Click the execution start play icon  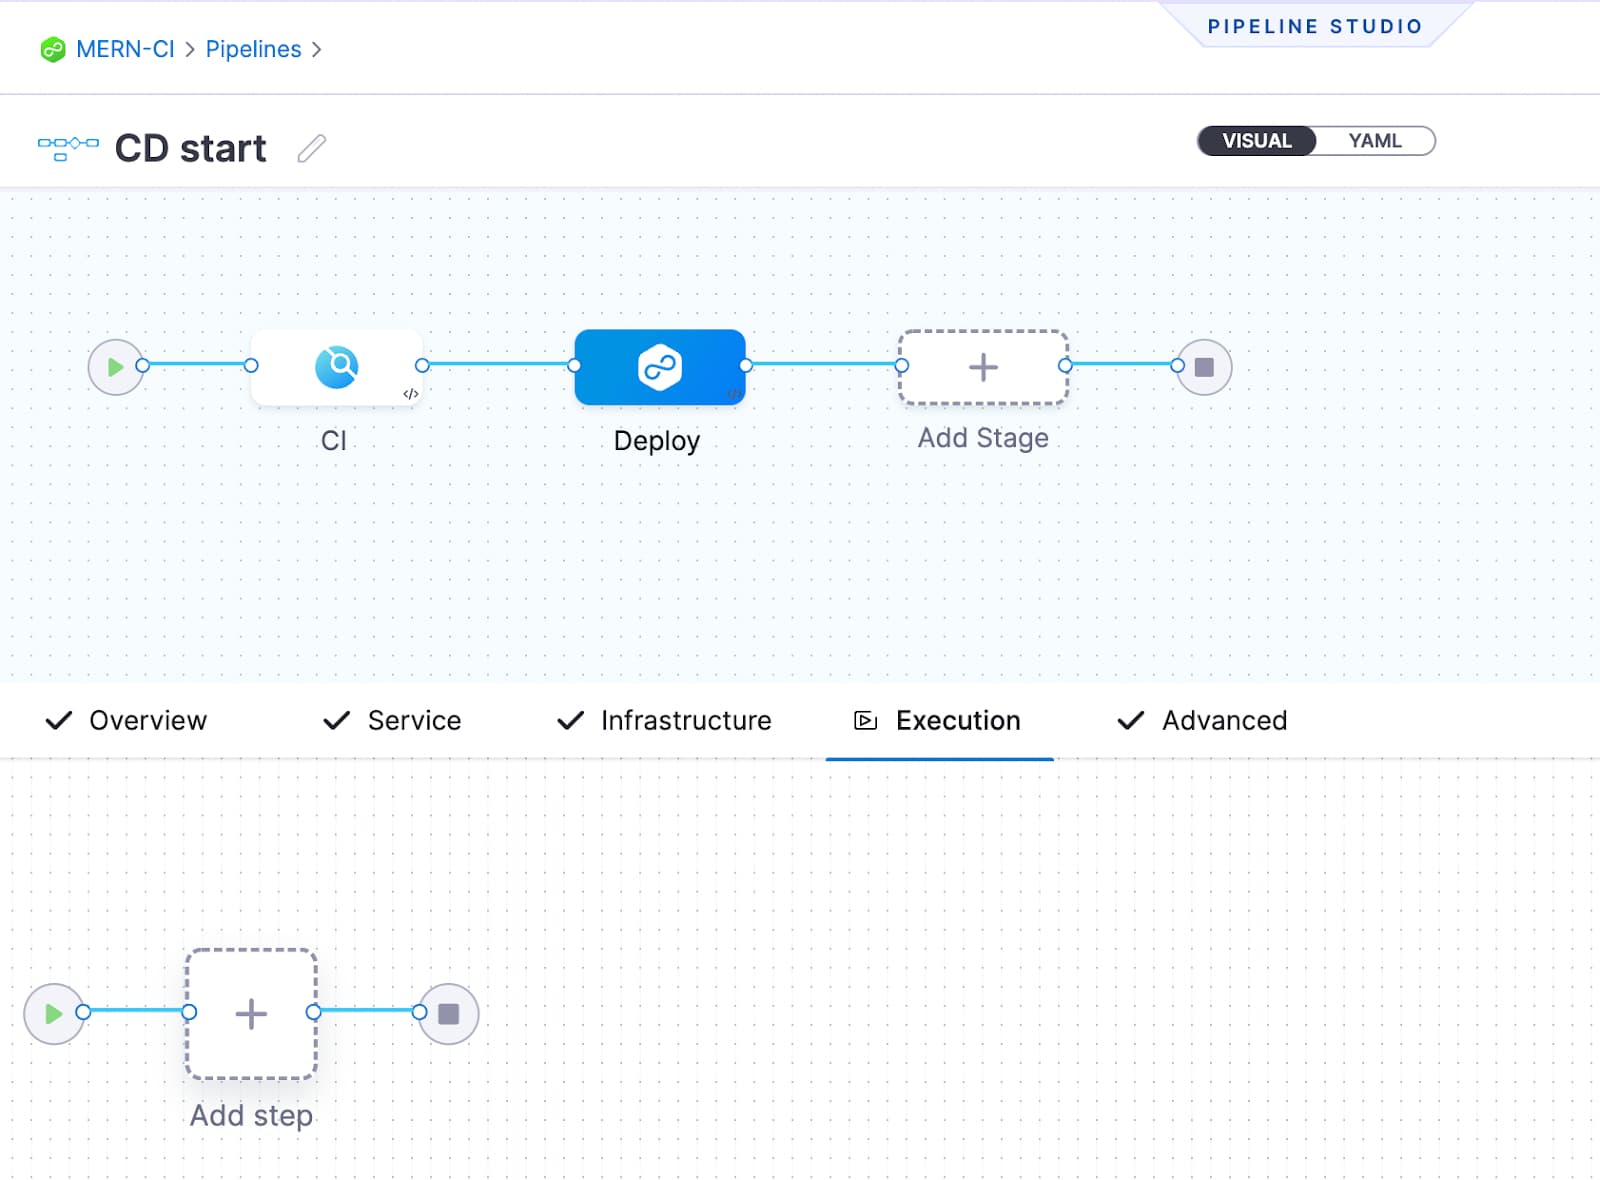click(x=54, y=1013)
